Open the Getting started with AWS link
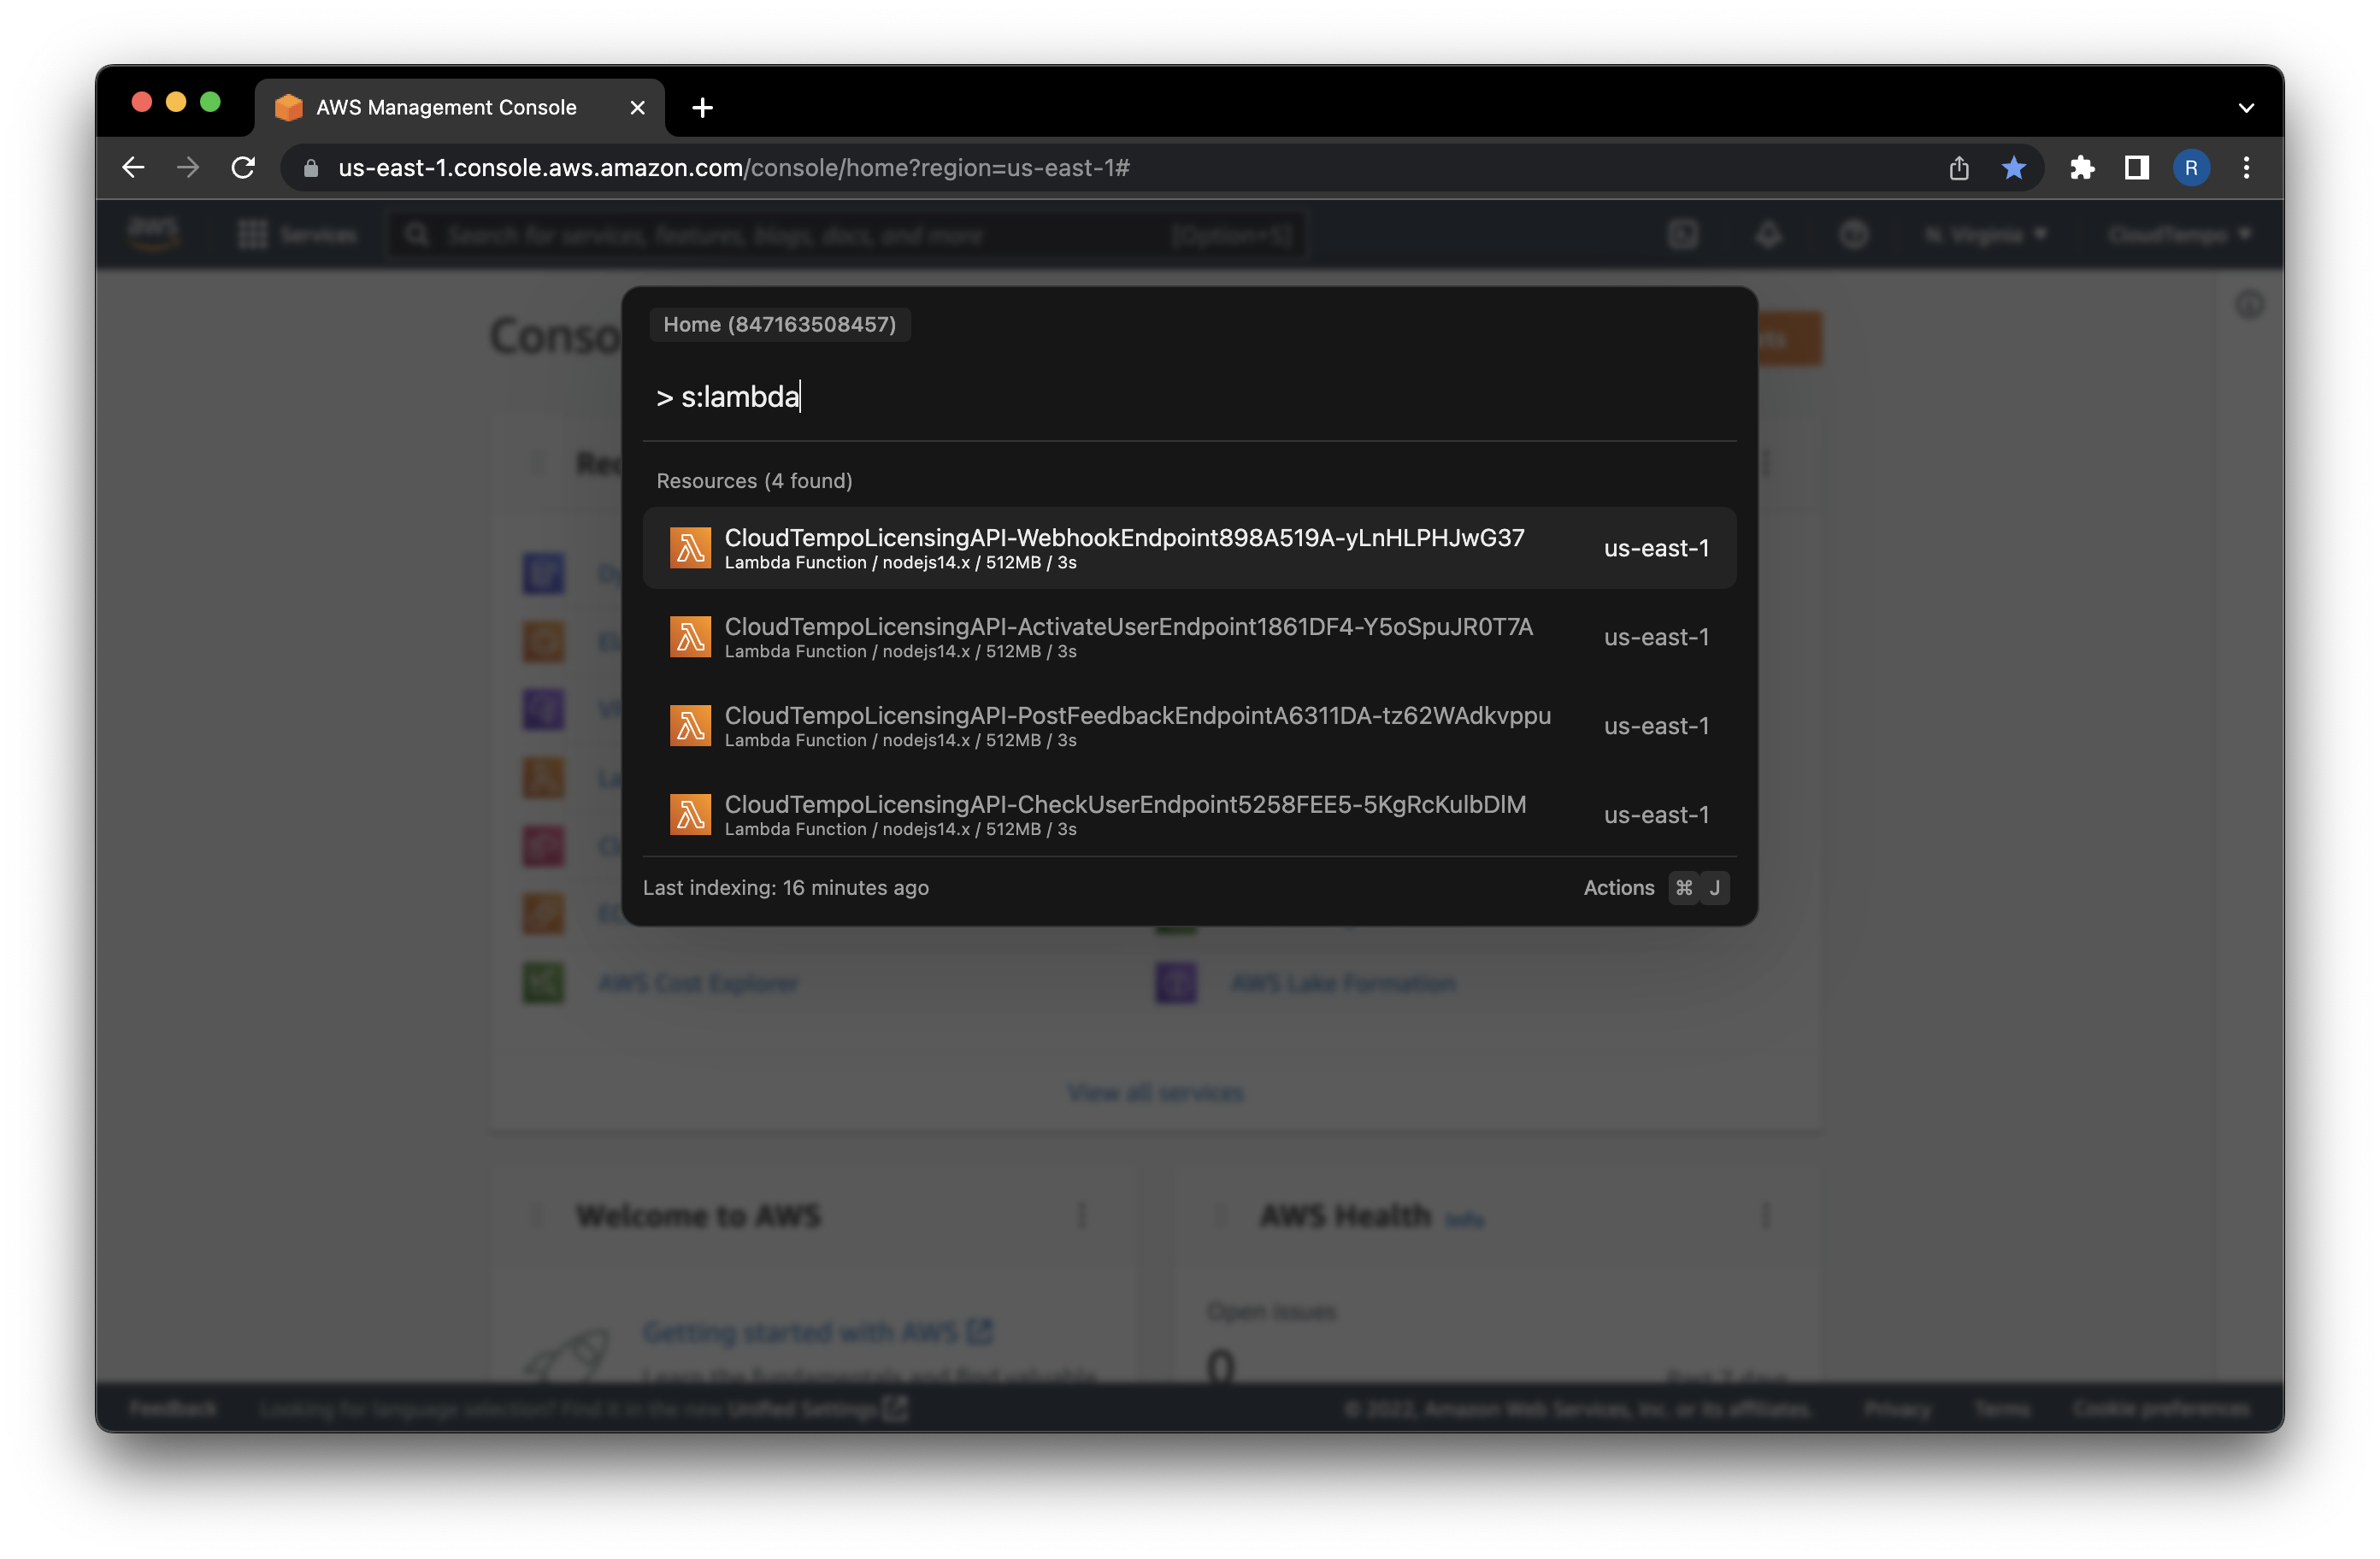Viewport: 2380px width, 1559px height. [817, 1331]
